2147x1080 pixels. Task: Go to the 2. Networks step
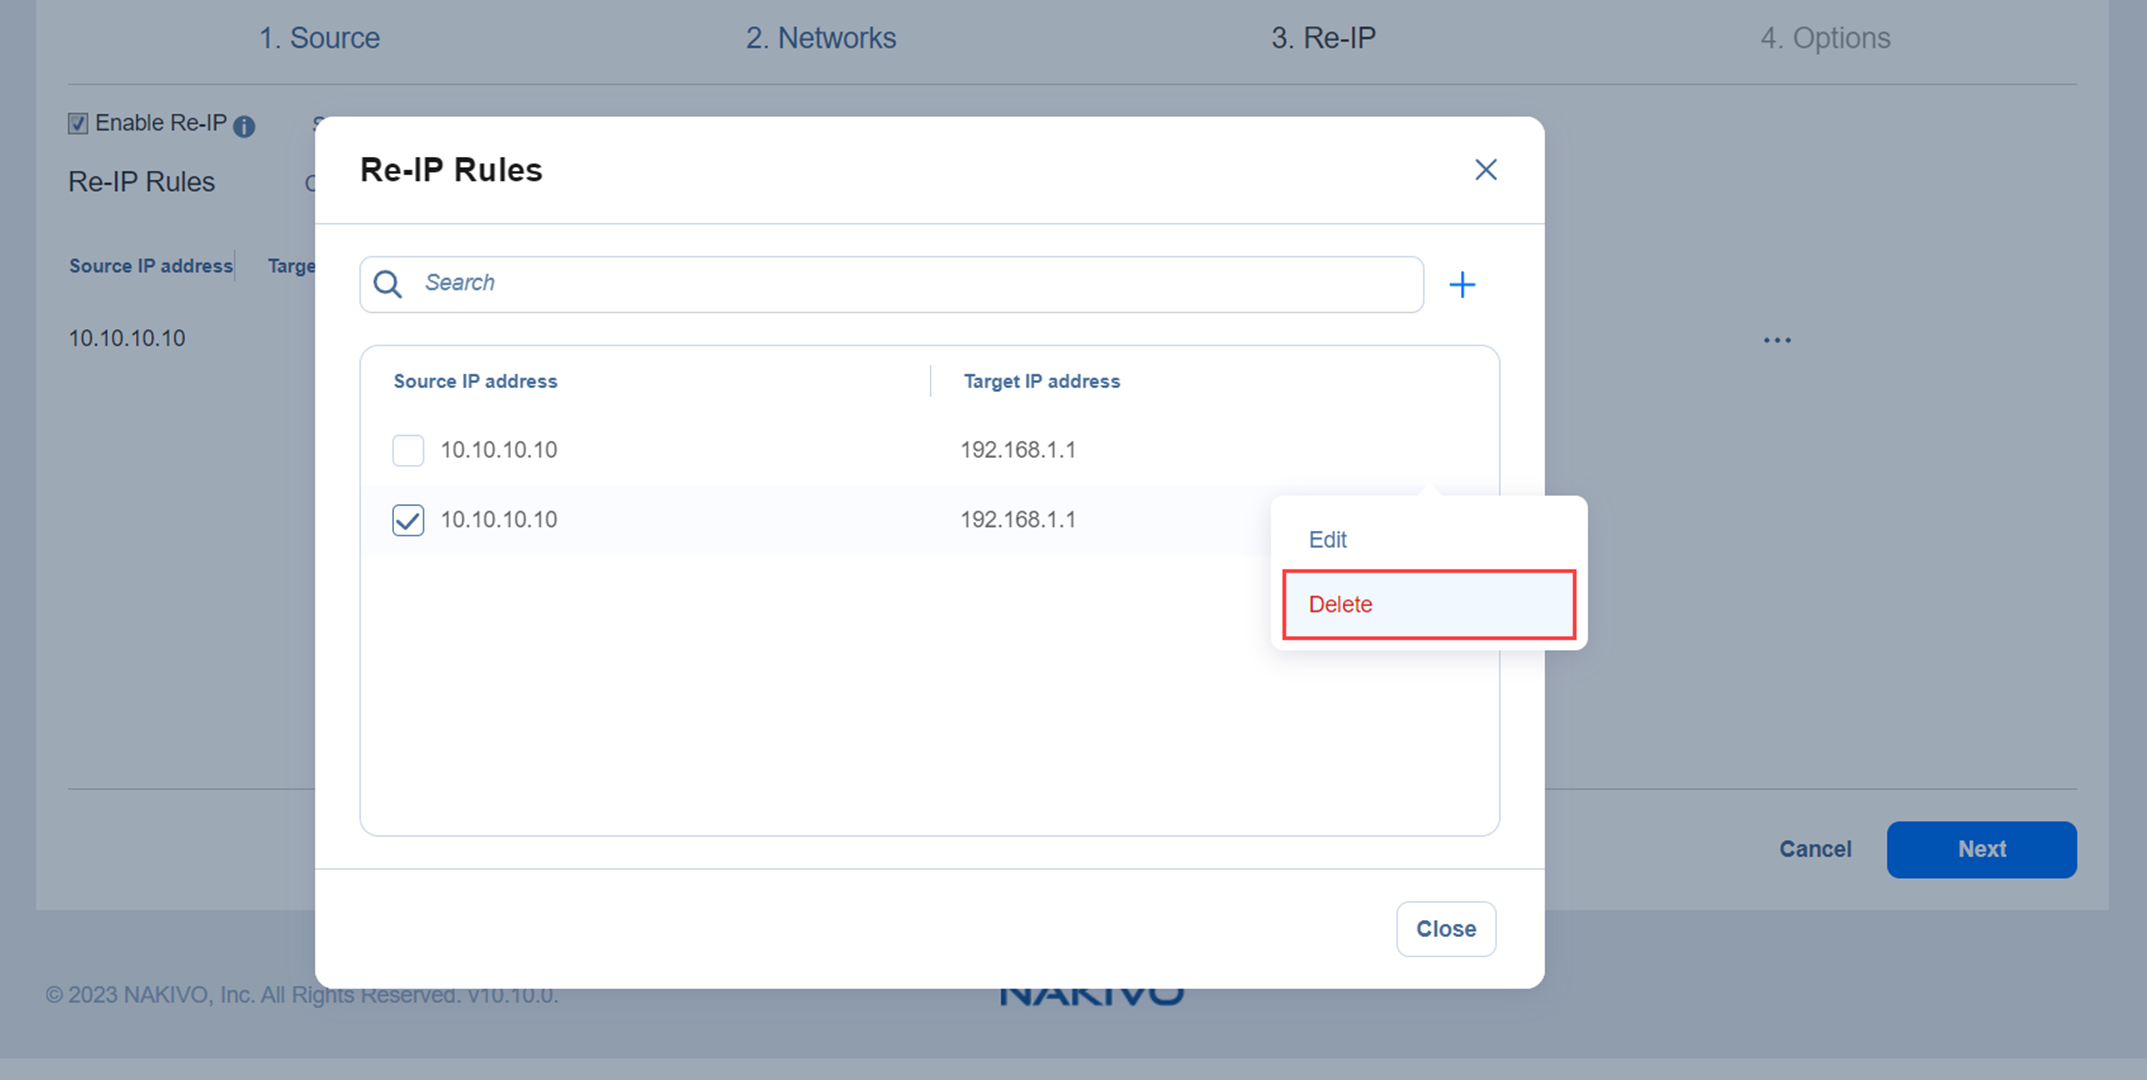point(820,38)
